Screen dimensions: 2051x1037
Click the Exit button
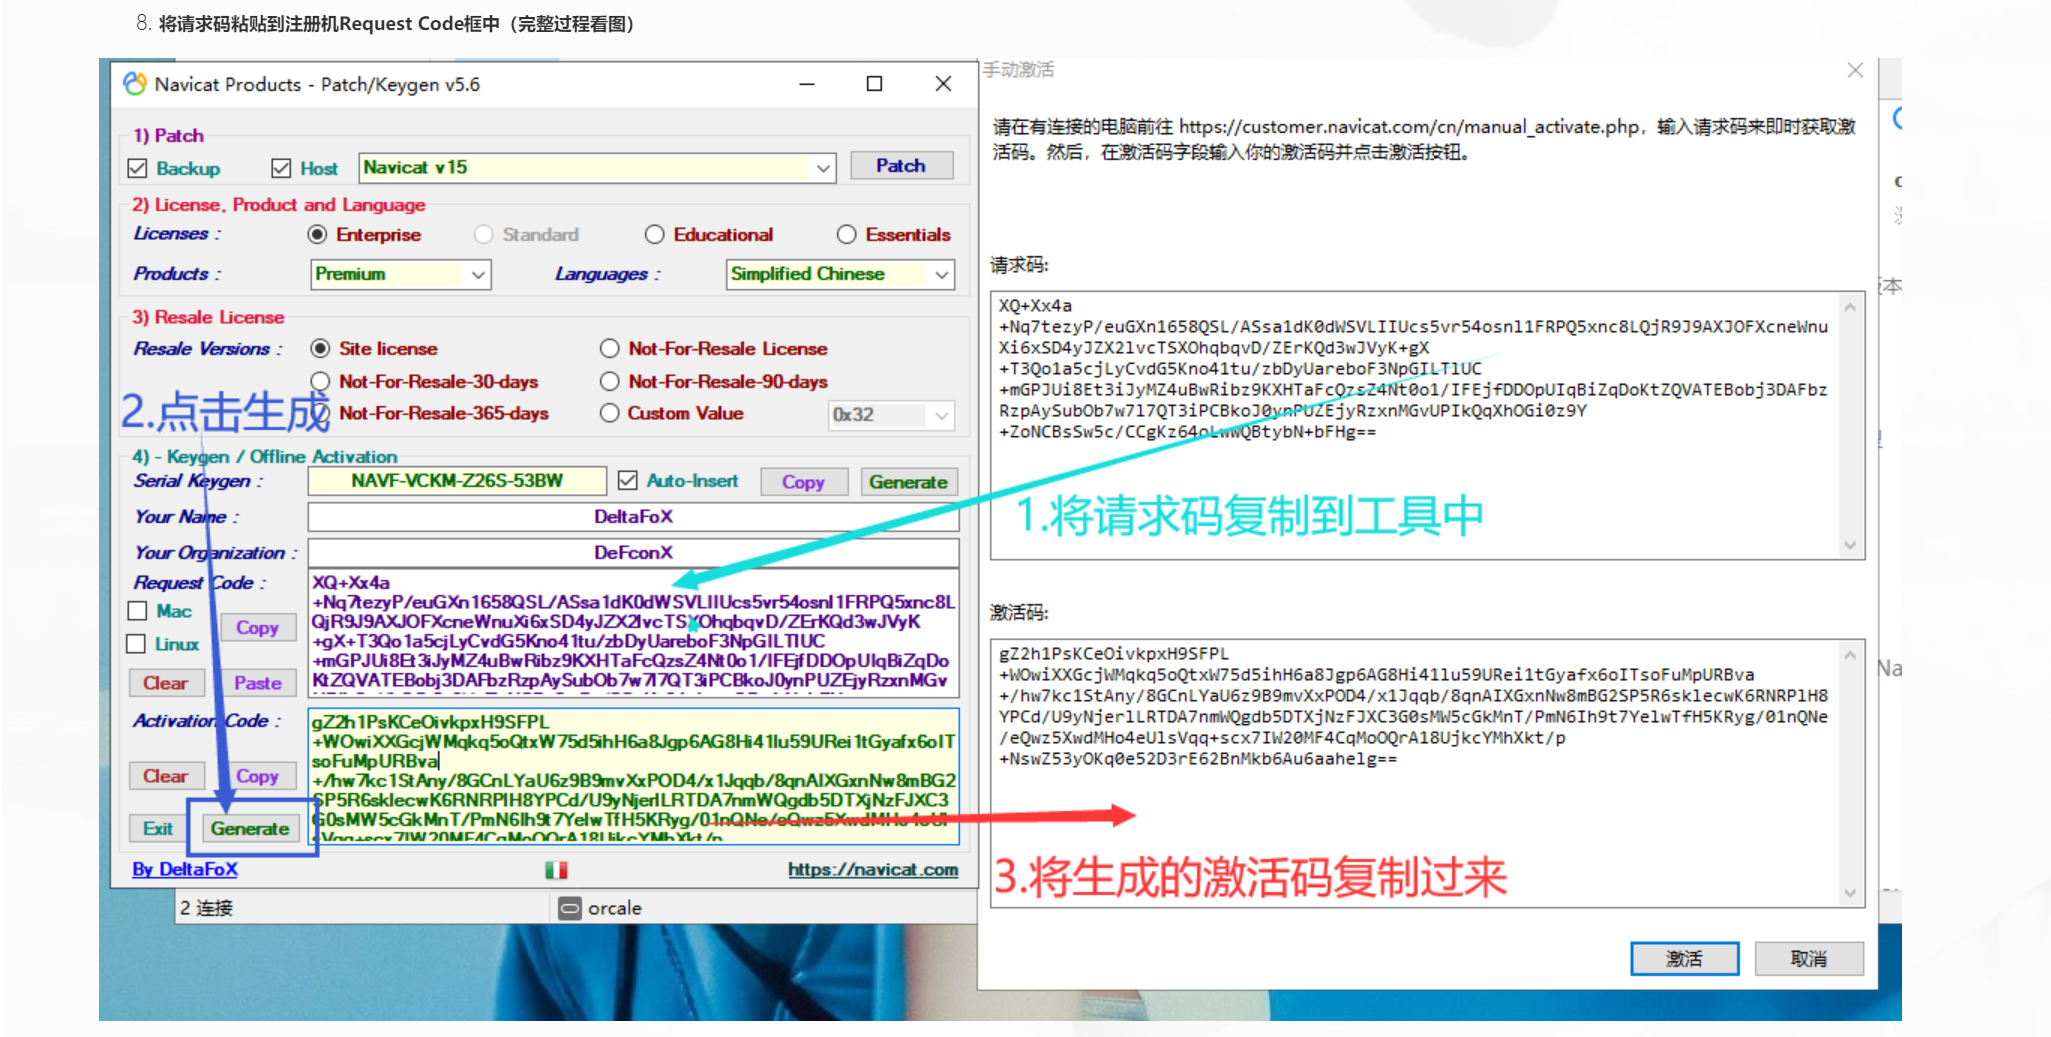click(158, 828)
